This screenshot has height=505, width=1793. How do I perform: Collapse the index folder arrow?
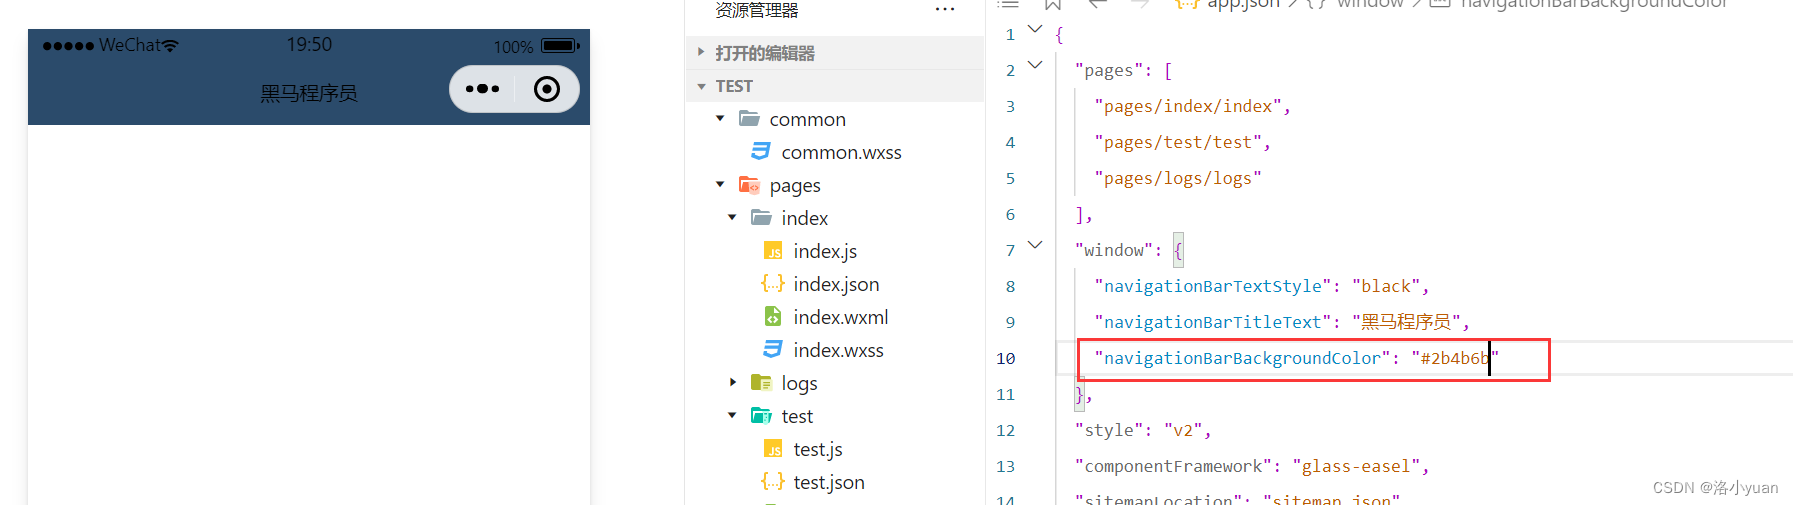pyautogui.click(x=732, y=217)
